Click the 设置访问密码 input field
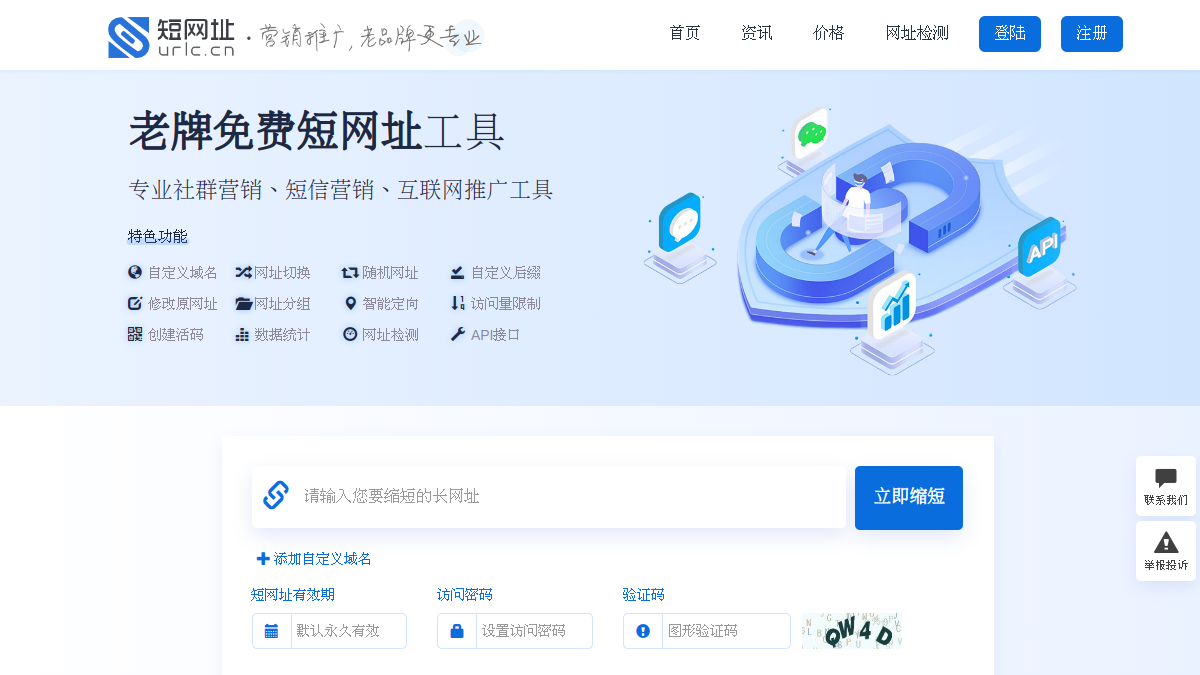 click(534, 631)
